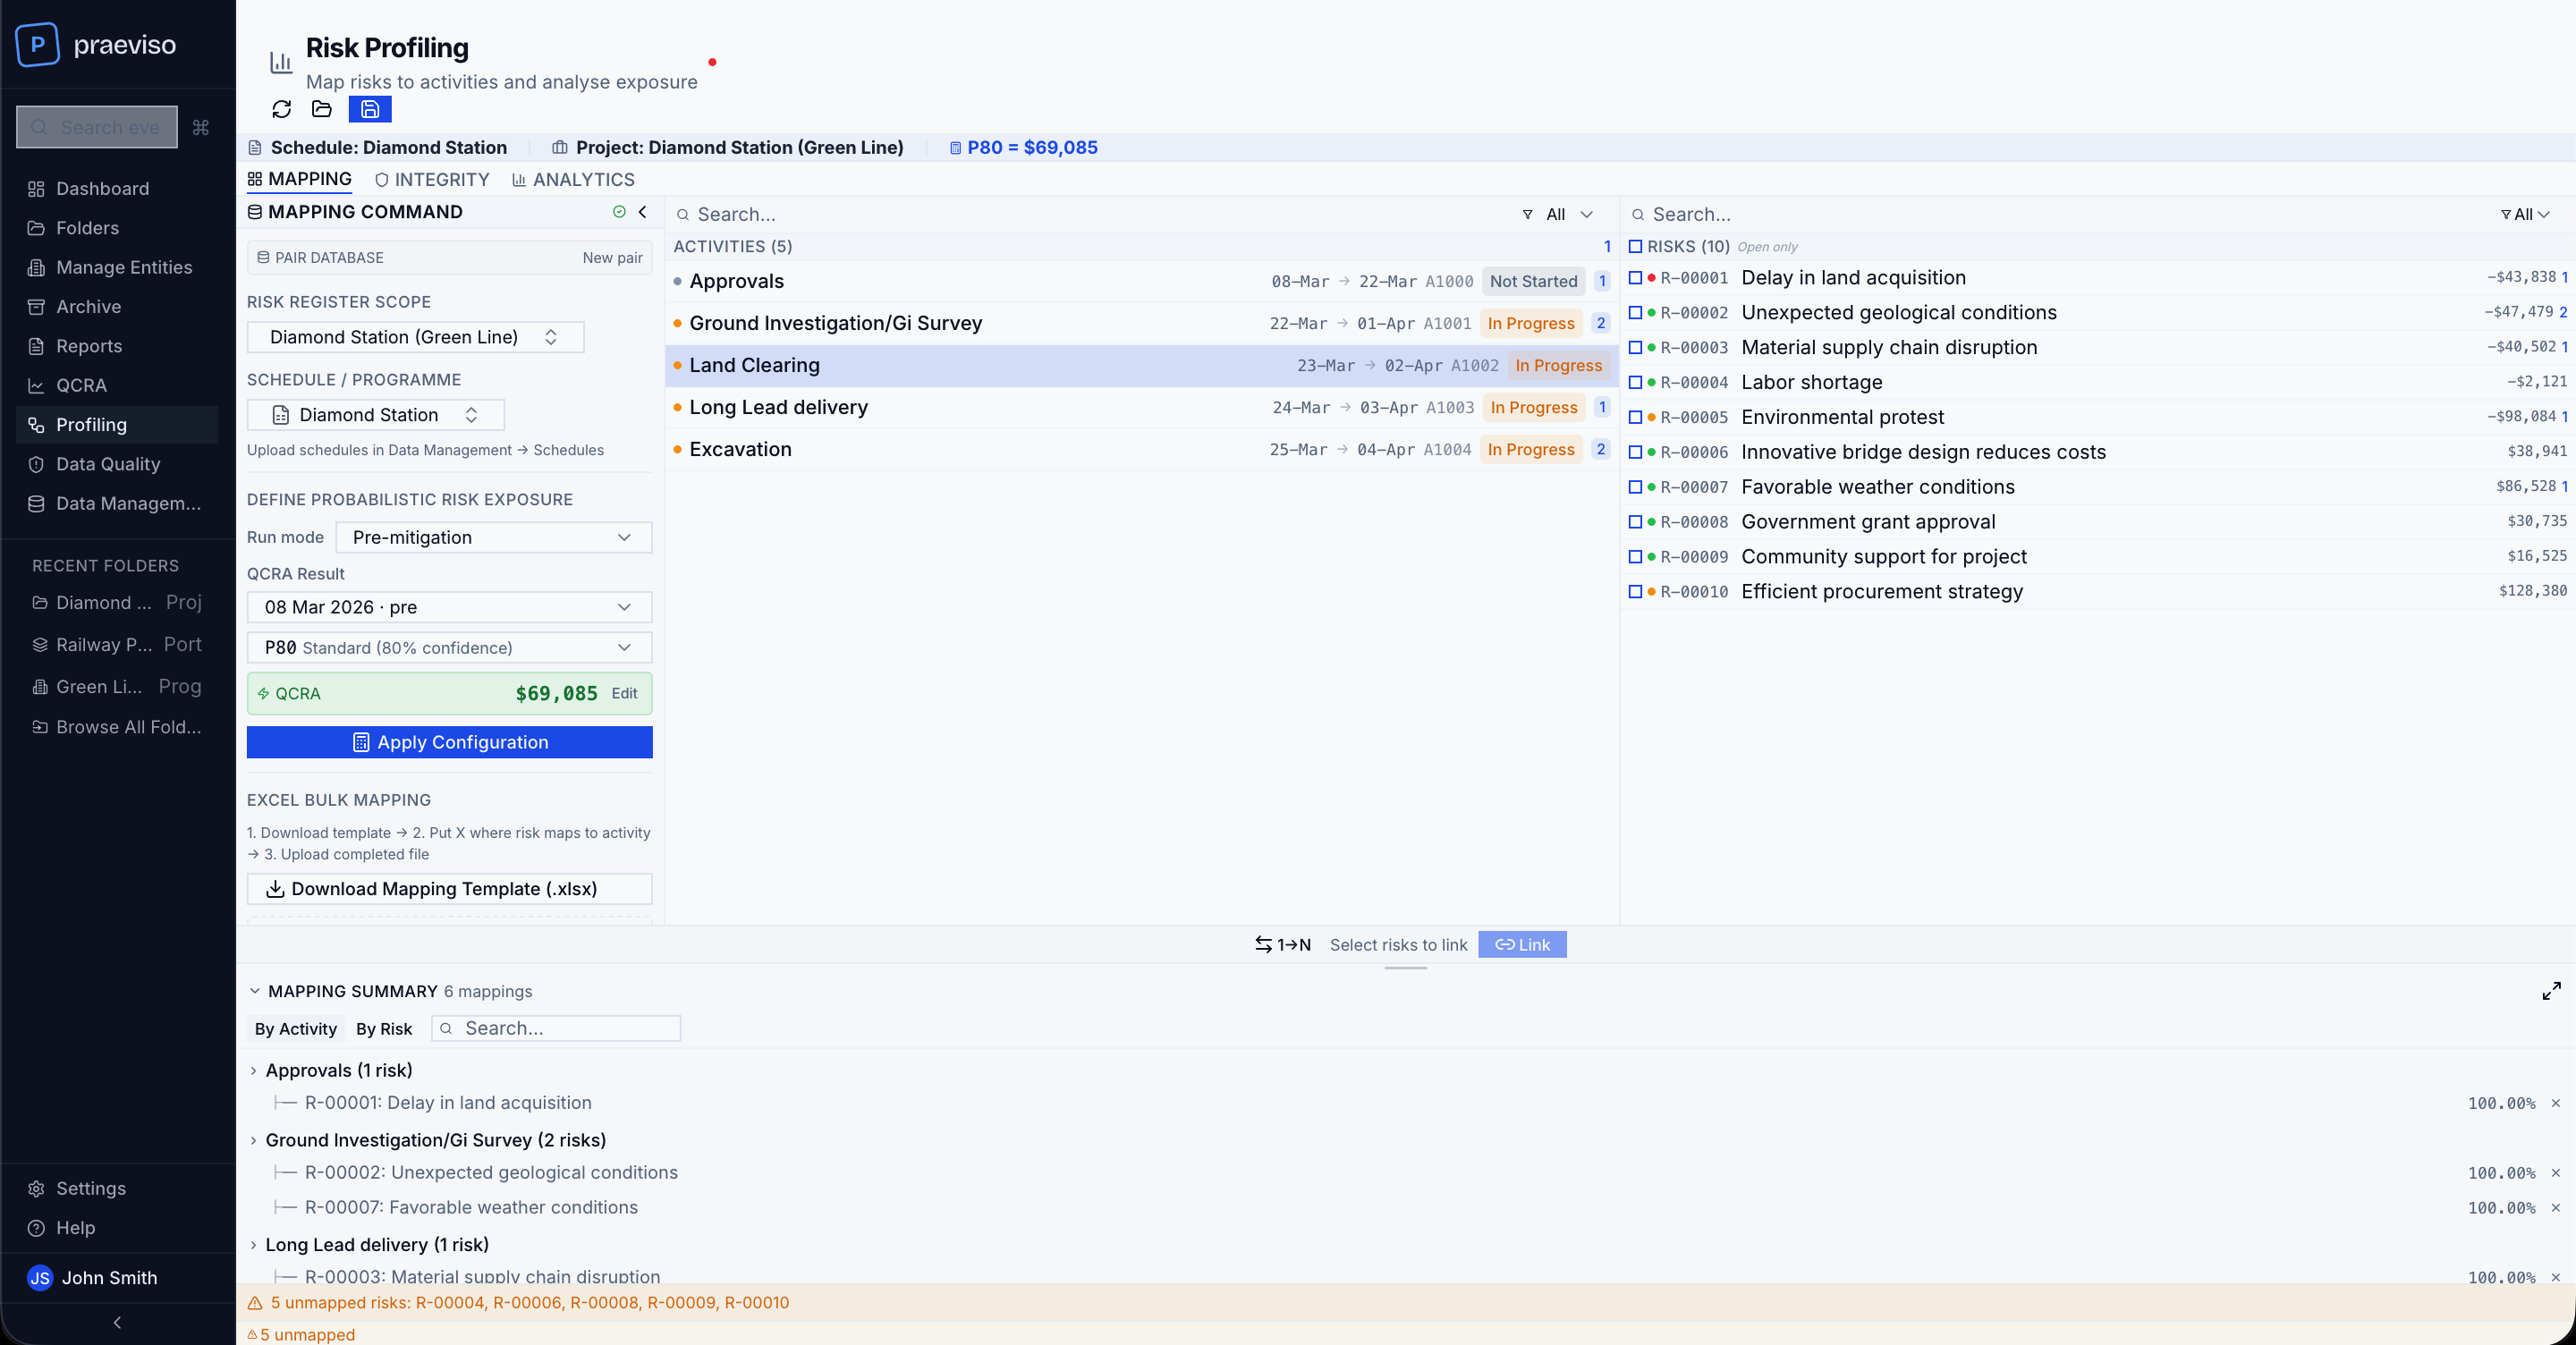The width and height of the screenshot is (2576, 1345).
Task: Switch to the INTEGRITY tab
Action: tap(432, 180)
